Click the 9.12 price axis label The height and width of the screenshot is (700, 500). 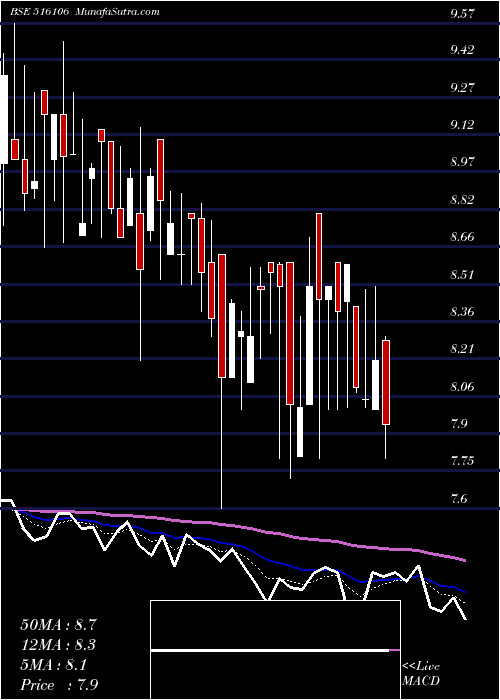point(462,125)
